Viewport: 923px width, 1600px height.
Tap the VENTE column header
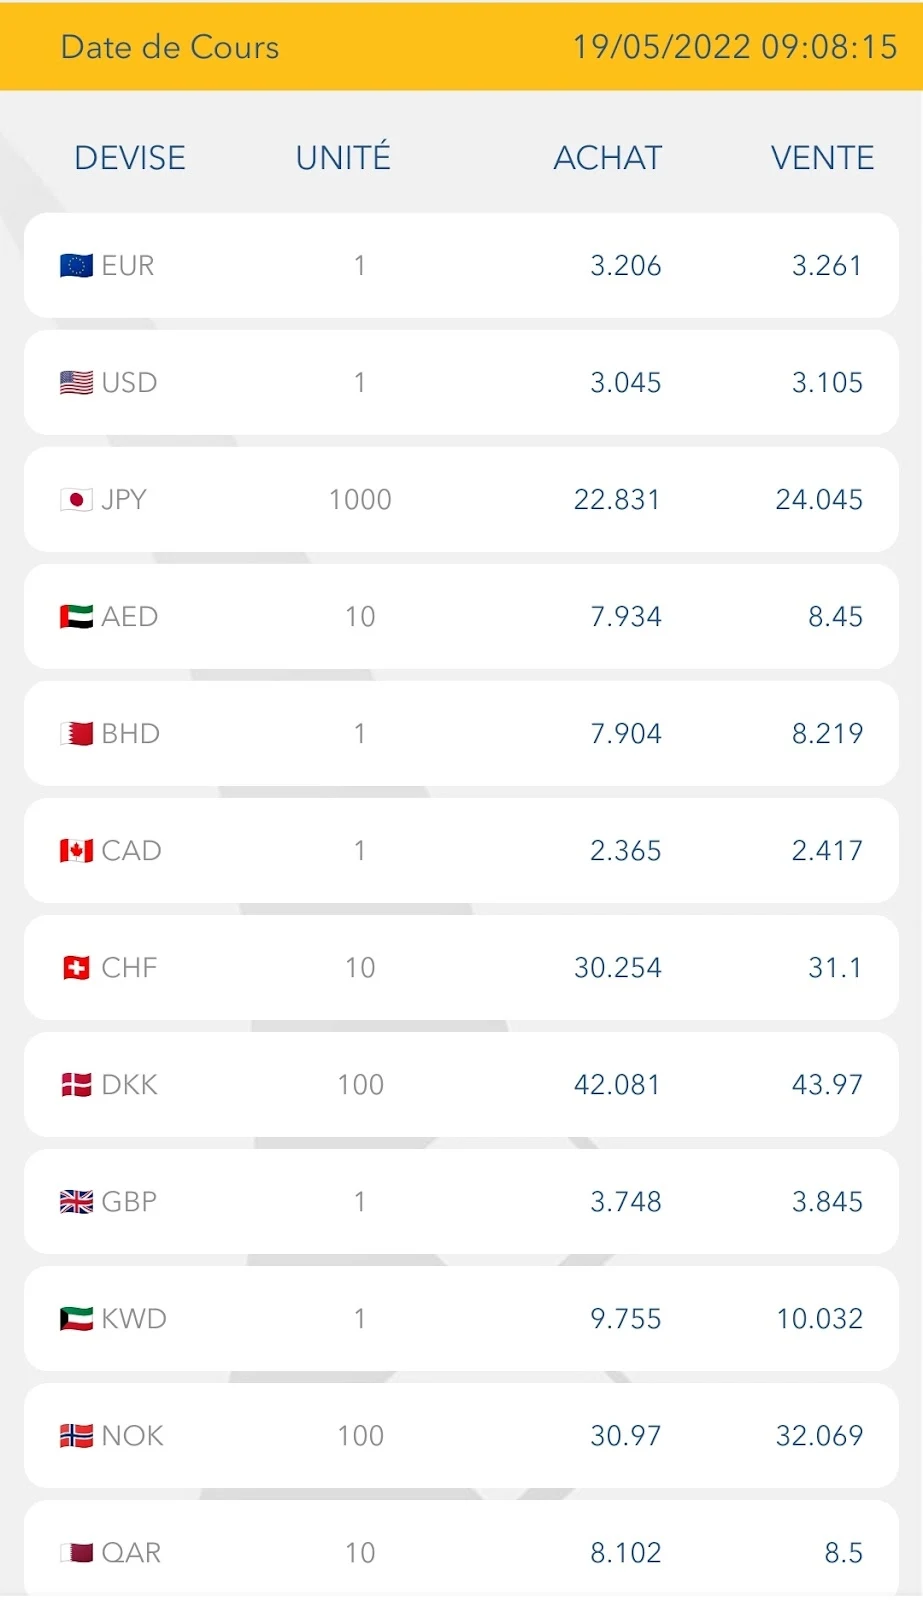[822, 158]
